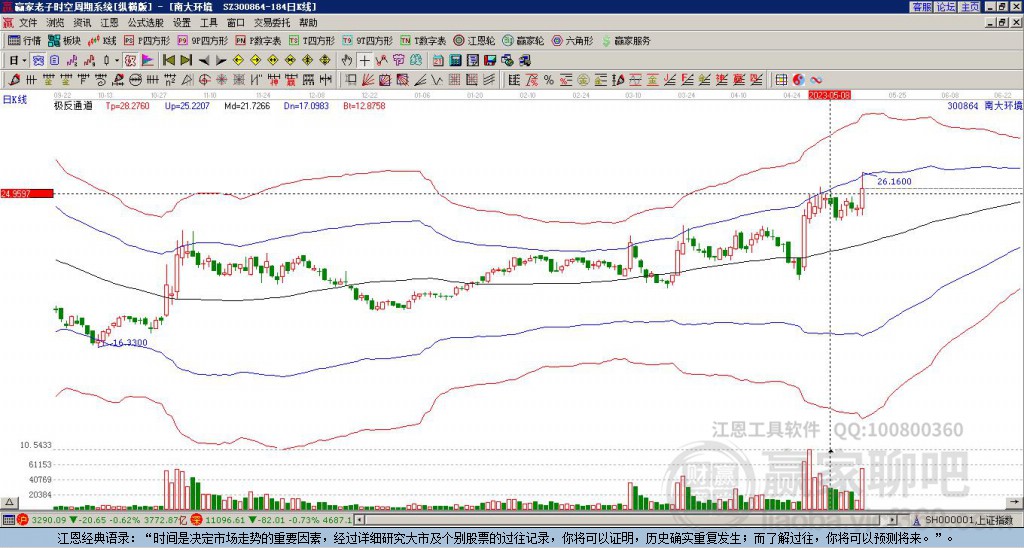Image resolution: width=1024 pixels, height=548 pixels.
Task: Open the 论坛 forum link
Action: click(946, 7)
